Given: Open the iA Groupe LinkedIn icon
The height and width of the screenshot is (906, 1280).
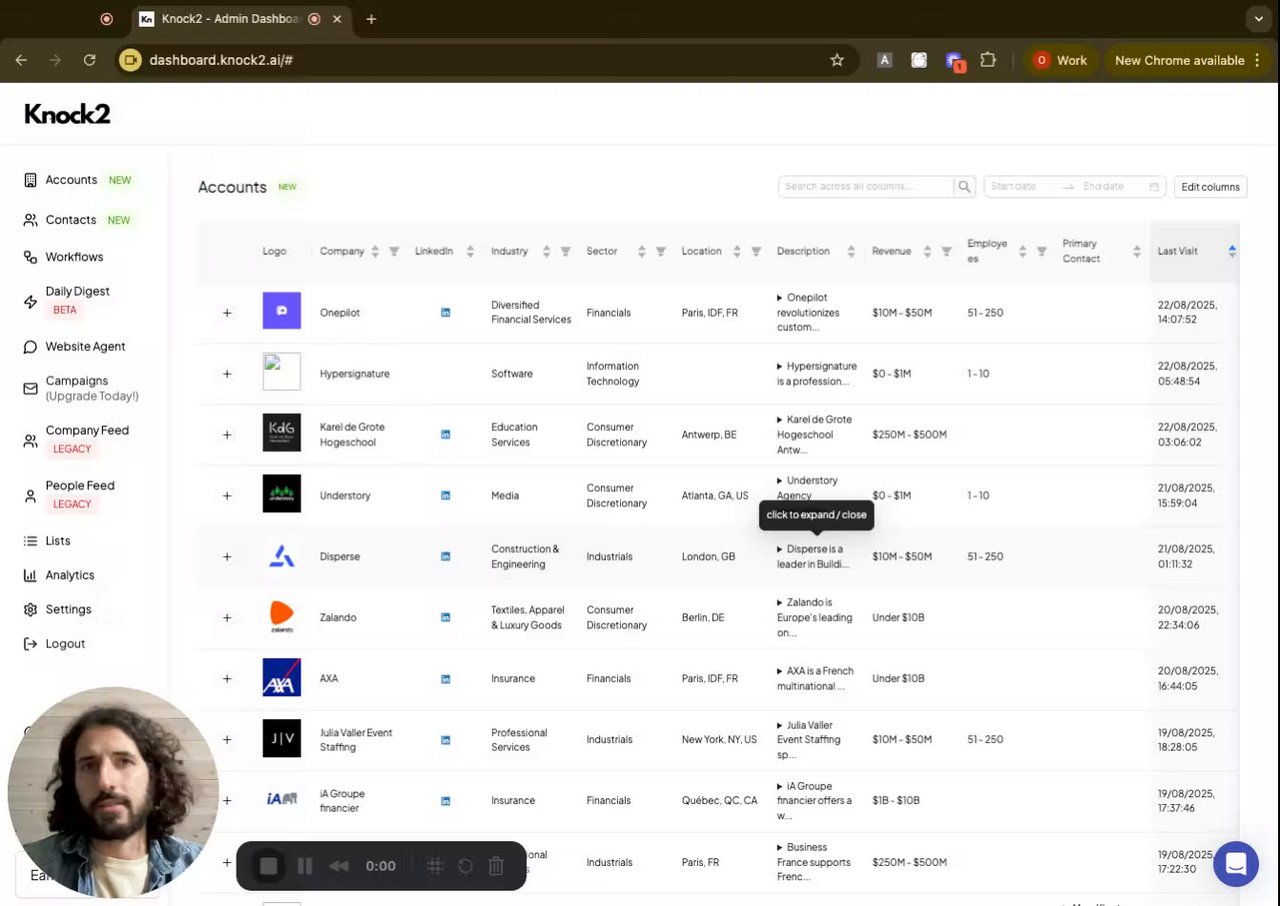Looking at the screenshot, I should tap(446, 801).
